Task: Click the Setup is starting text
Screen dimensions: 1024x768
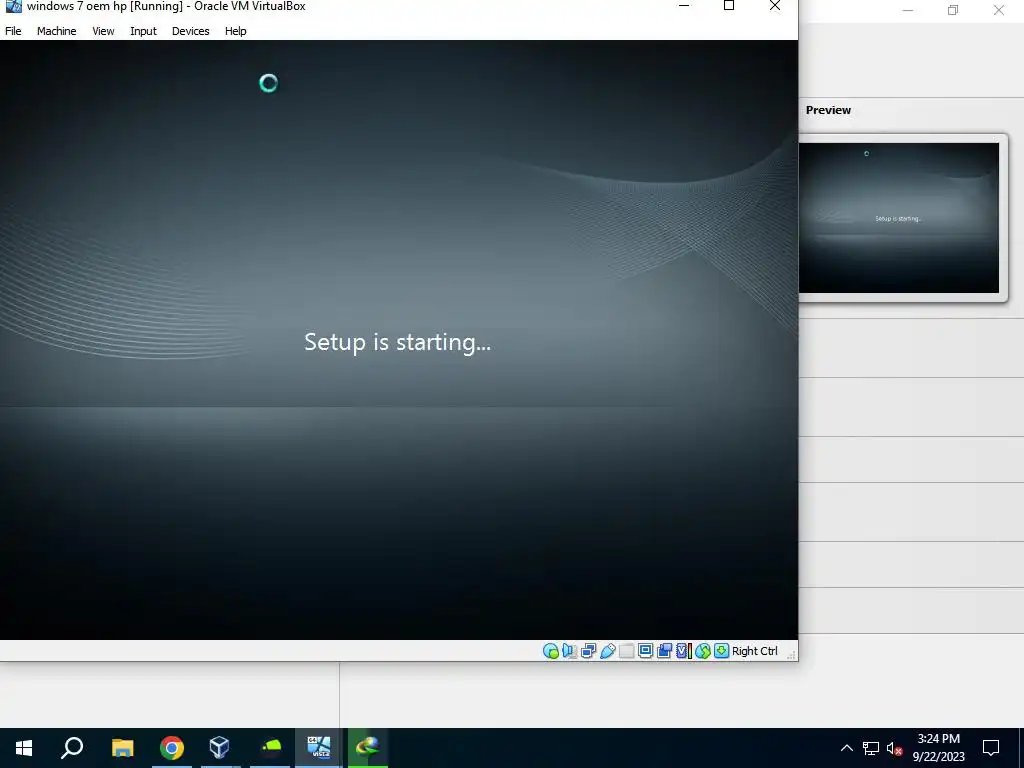Action: tap(397, 342)
